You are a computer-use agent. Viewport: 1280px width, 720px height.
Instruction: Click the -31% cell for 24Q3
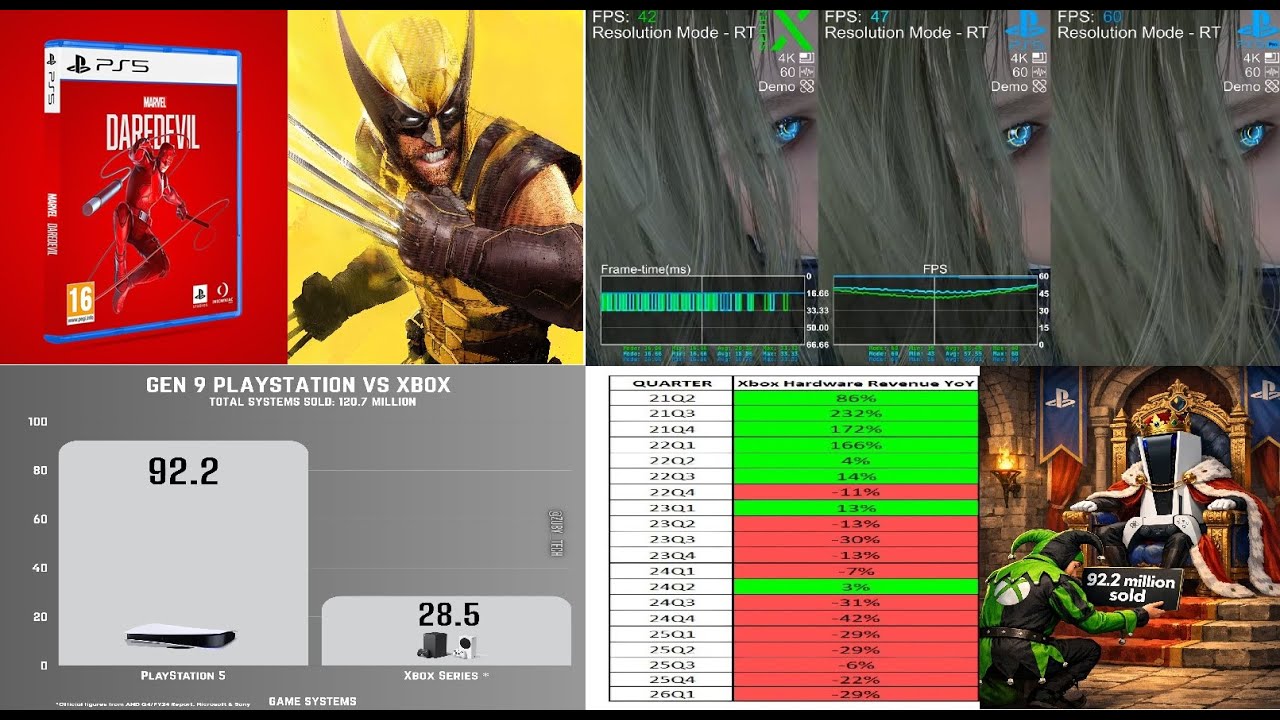[856, 603]
